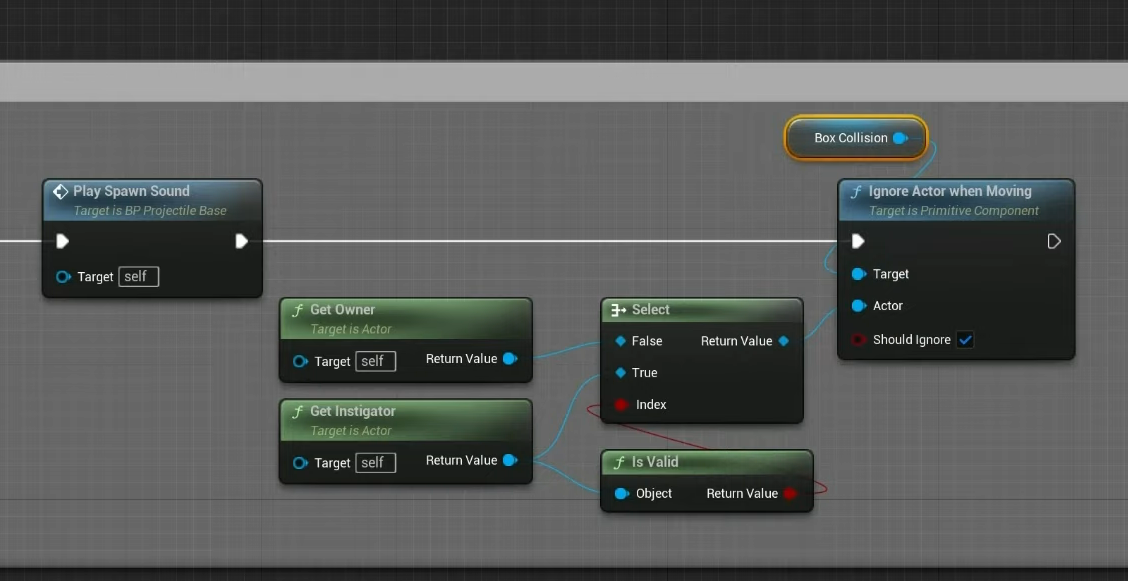Click the Should Ignore boolean pin
Viewport: 1128px width, 581px height.
tap(858, 340)
